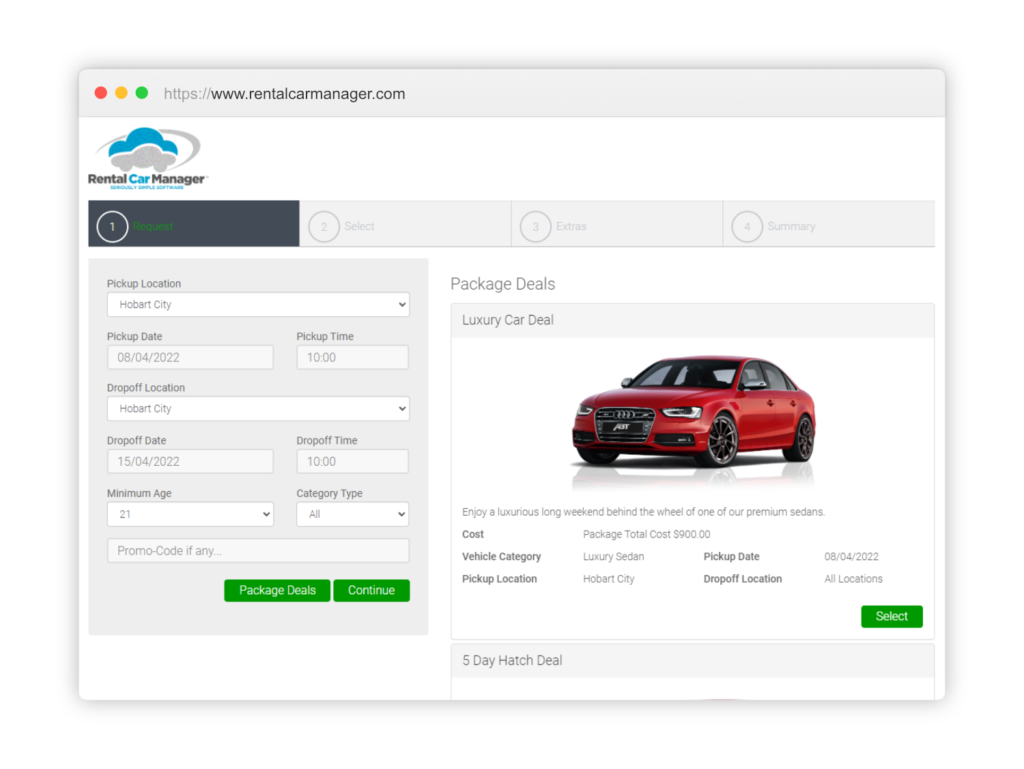Image resolution: width=1024 pixels, height=769 pixels.
Task: Click the Continue button
Action: pos(372,591)
